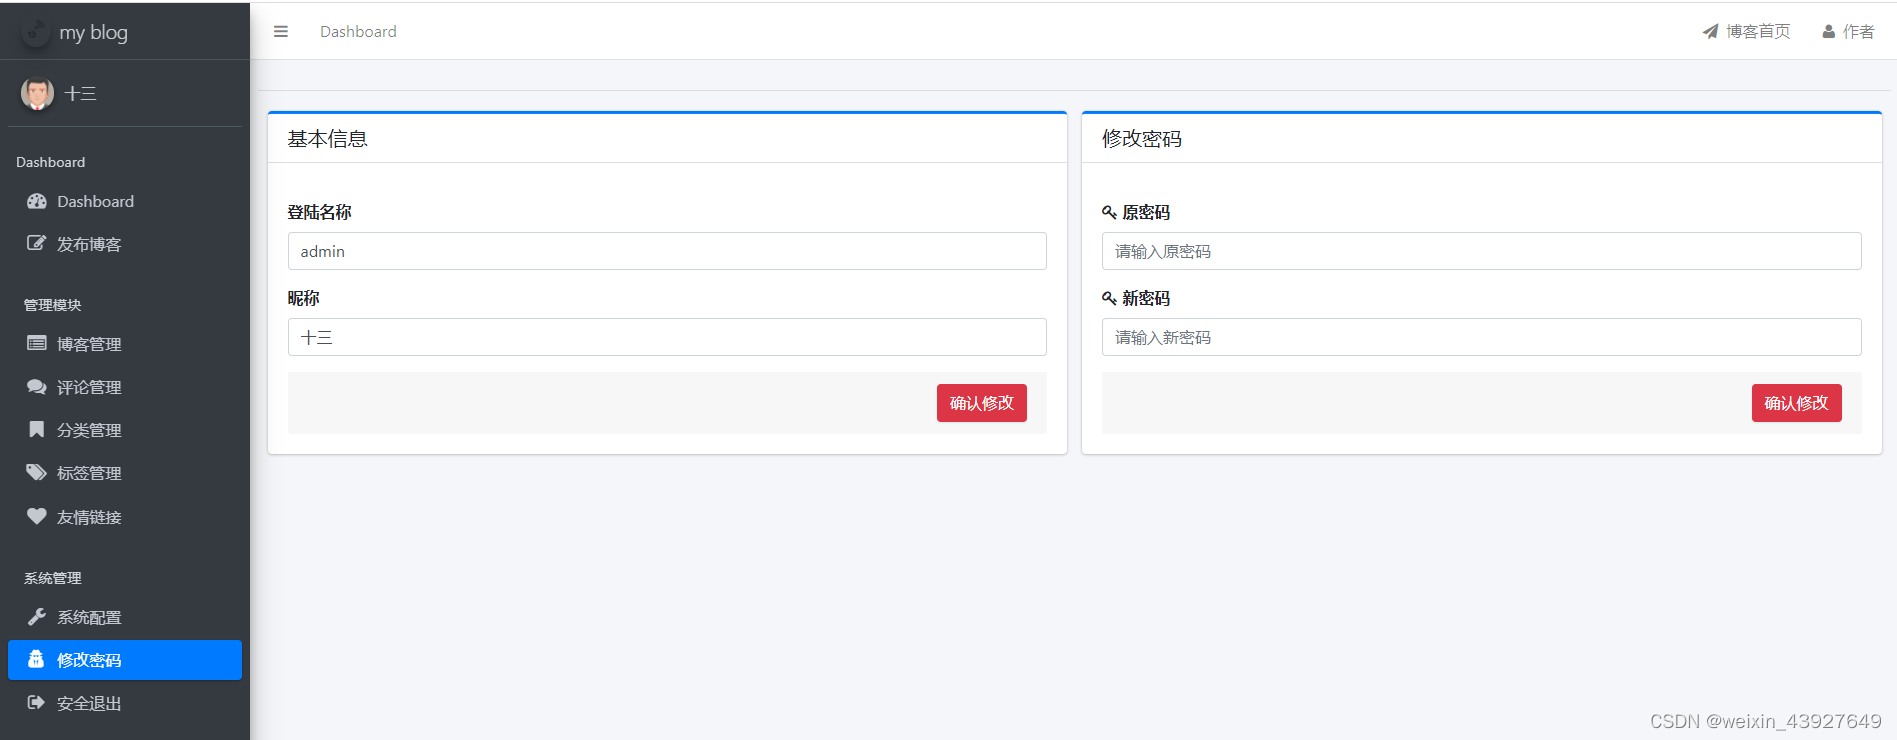Click the key icon beside 新密码
Viewport: 1897px width, 740px height.
(x=1109, y=298)
